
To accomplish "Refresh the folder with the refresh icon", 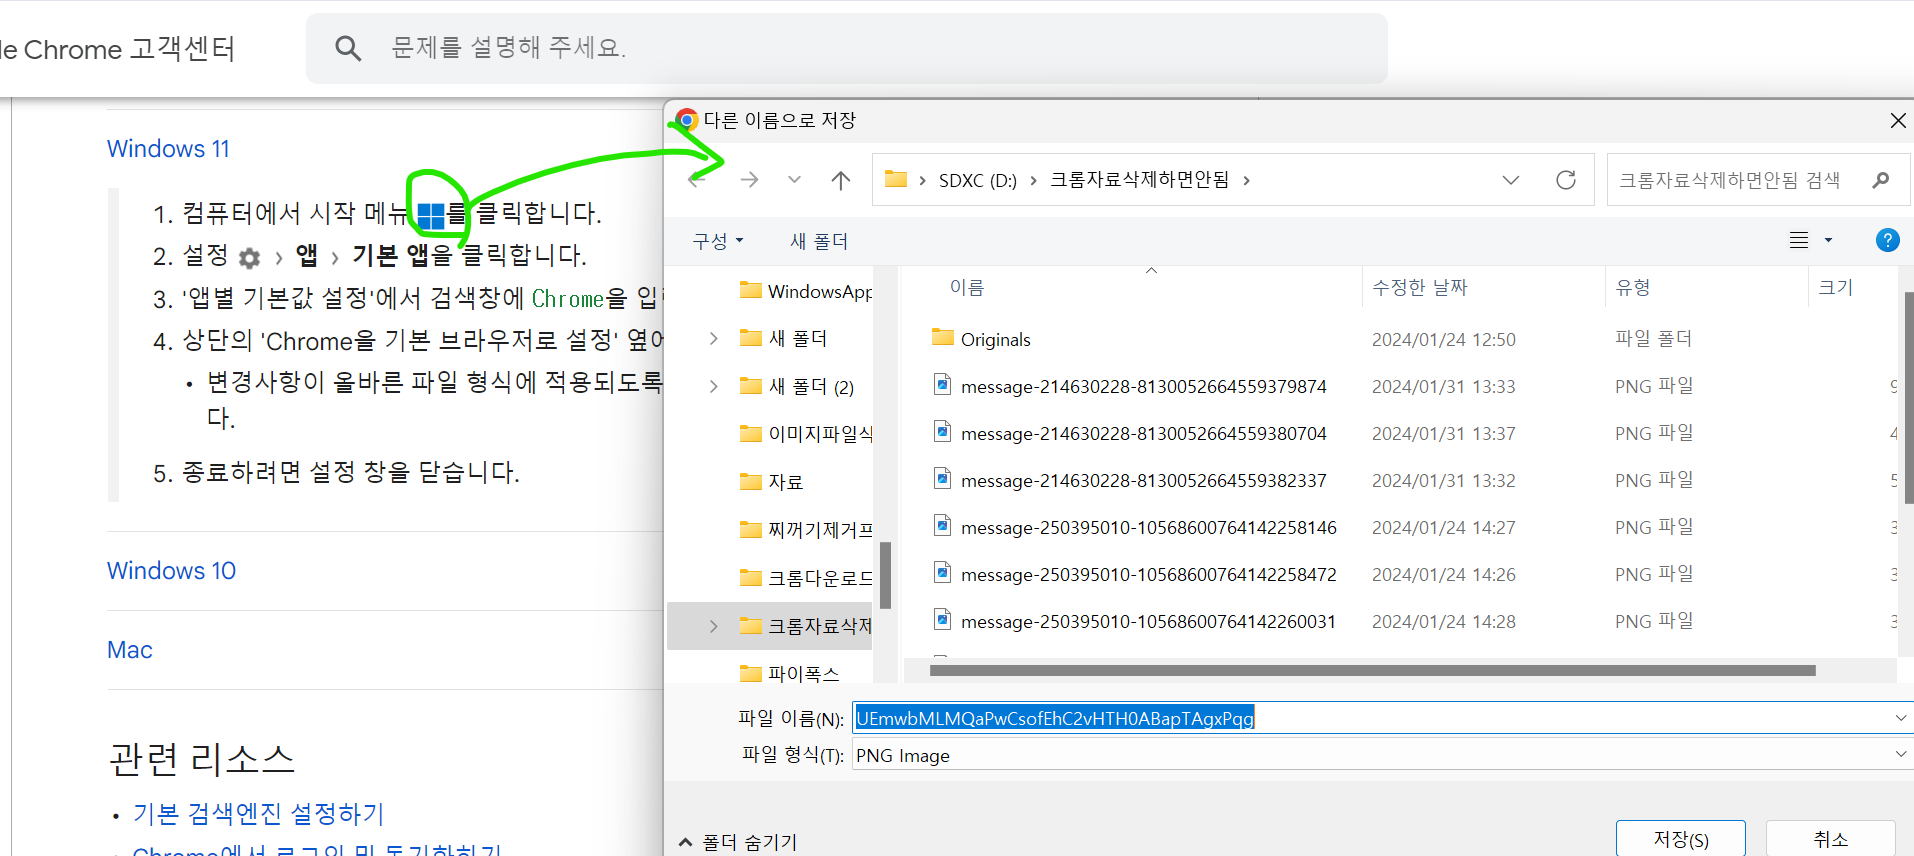I will tap(1566, 180).
